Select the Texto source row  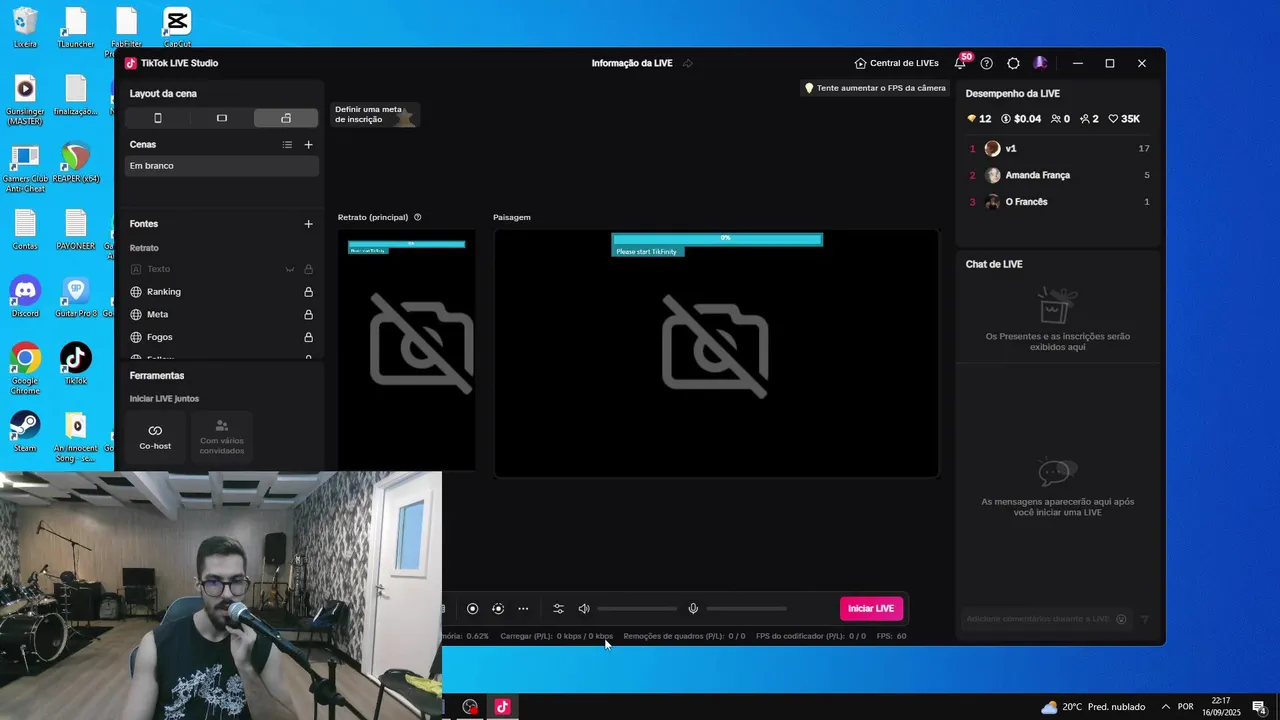(x=221, y=269)
